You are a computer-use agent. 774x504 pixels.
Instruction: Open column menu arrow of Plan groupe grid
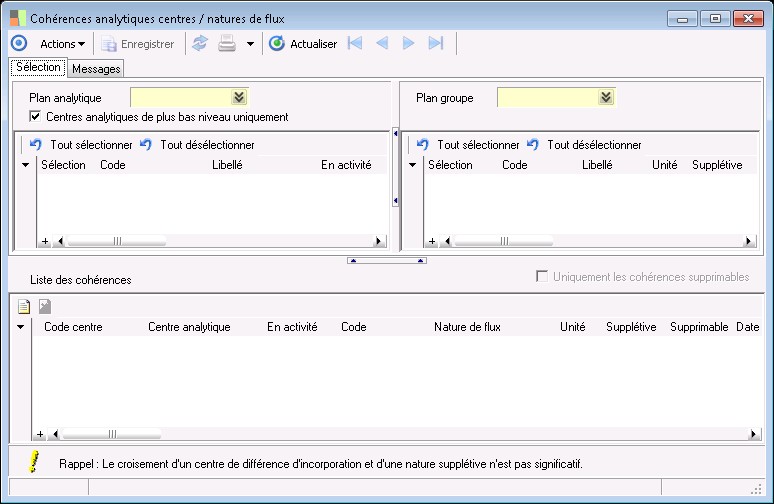pos(413,165)
